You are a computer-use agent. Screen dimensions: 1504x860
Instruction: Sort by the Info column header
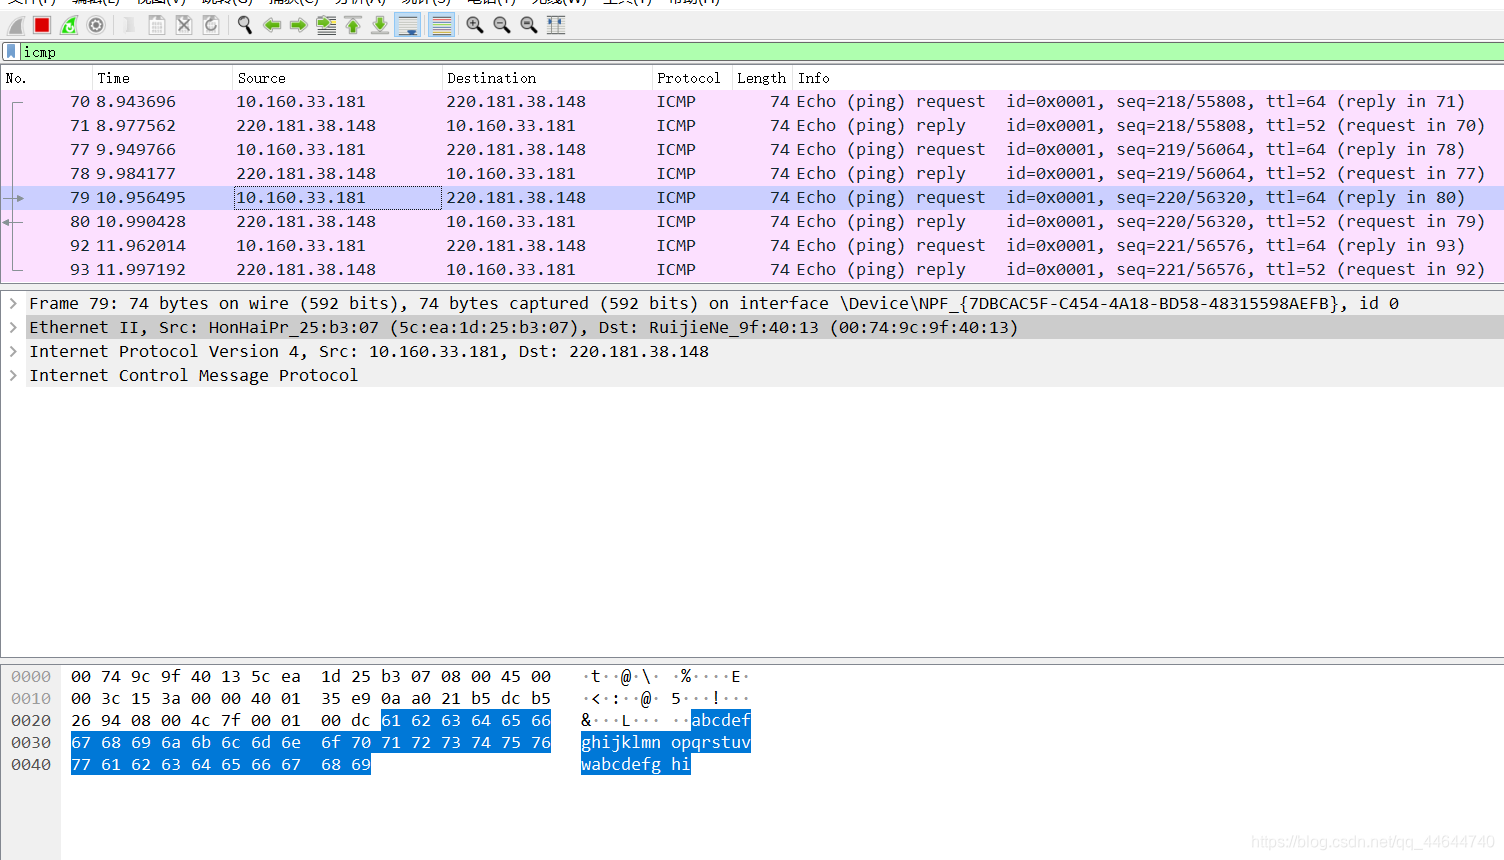1148,78
